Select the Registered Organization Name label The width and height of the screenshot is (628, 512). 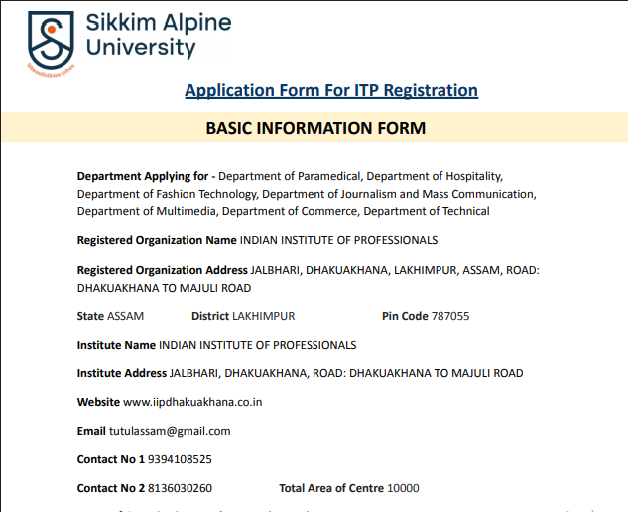[x=156, y=240]
